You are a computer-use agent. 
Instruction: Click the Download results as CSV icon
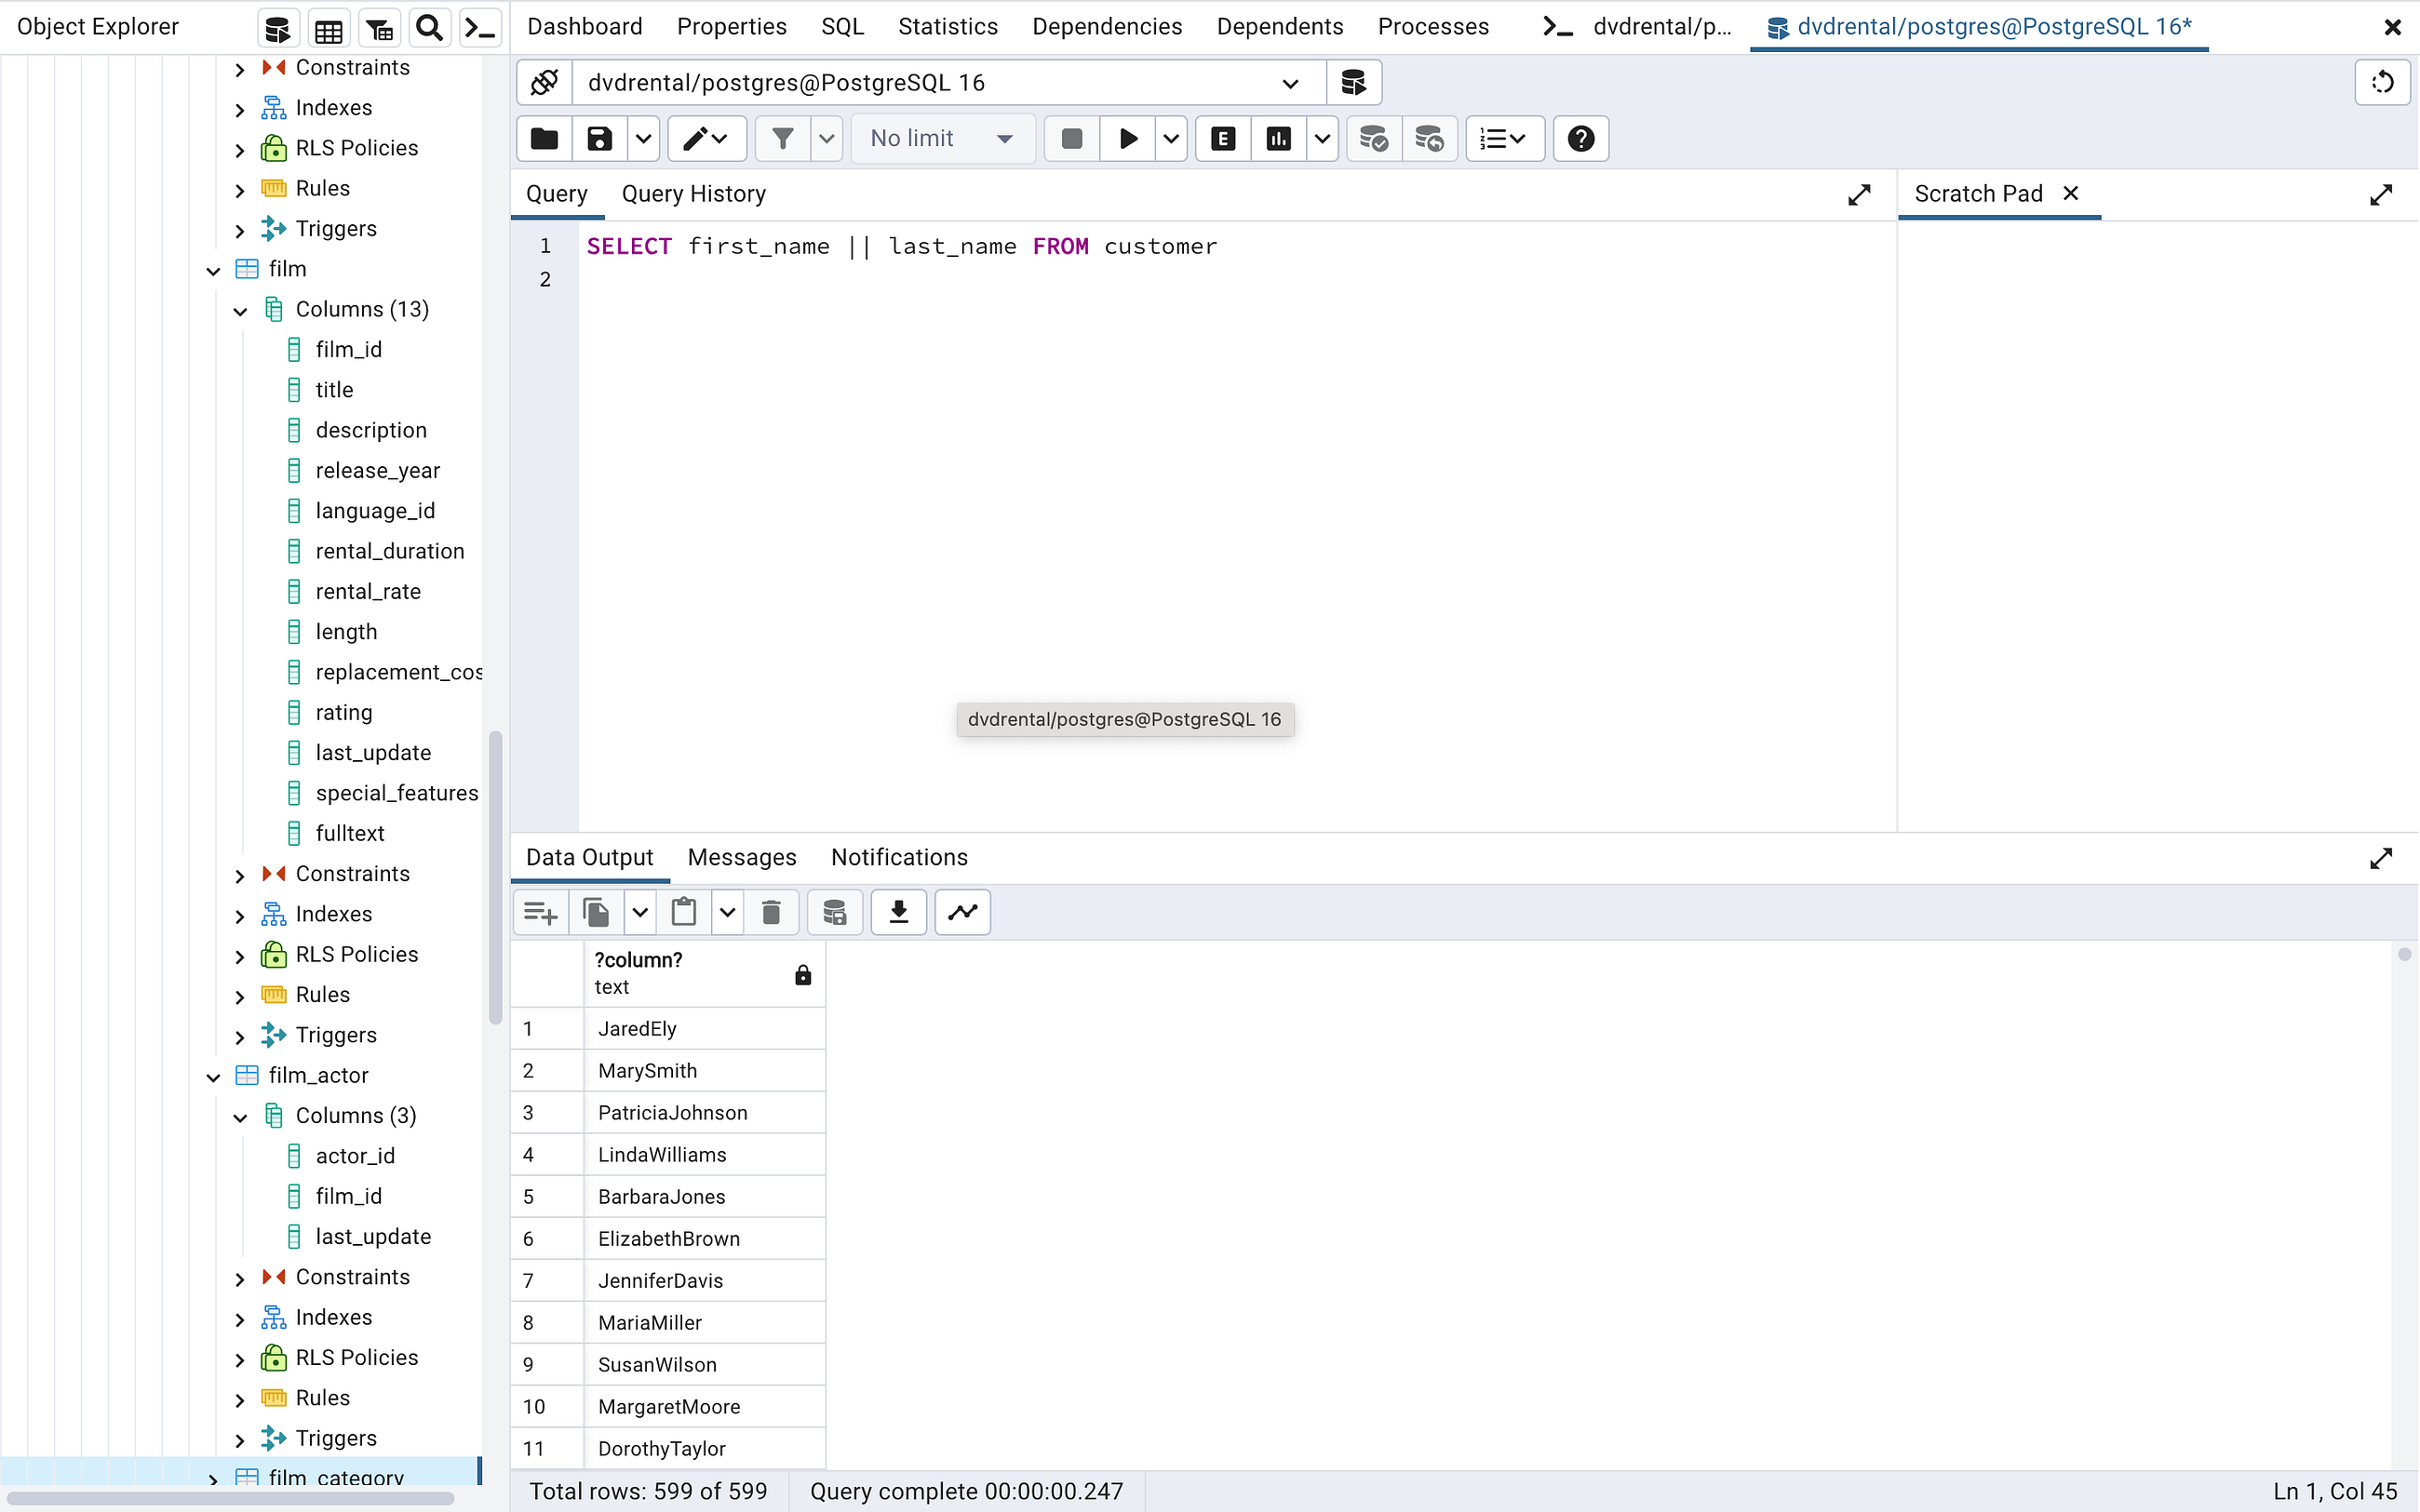(x=899, y=912)
